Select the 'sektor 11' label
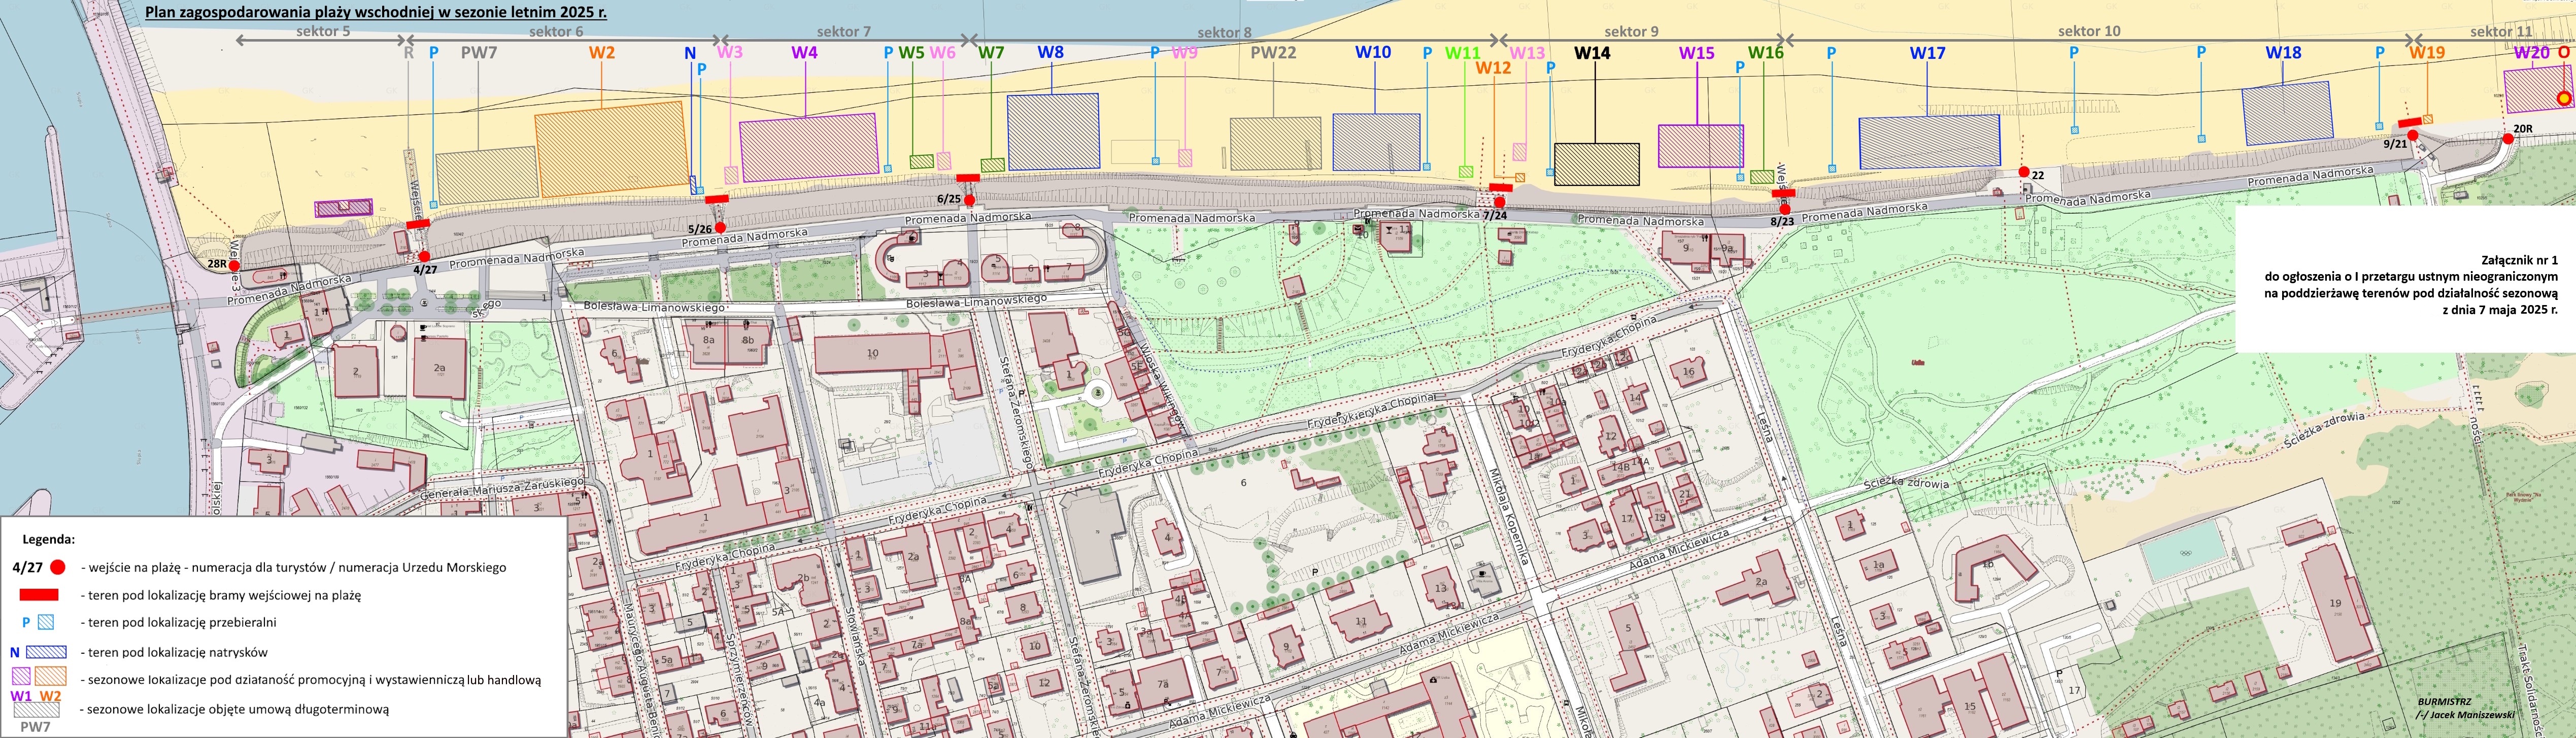 (2501, 31)
